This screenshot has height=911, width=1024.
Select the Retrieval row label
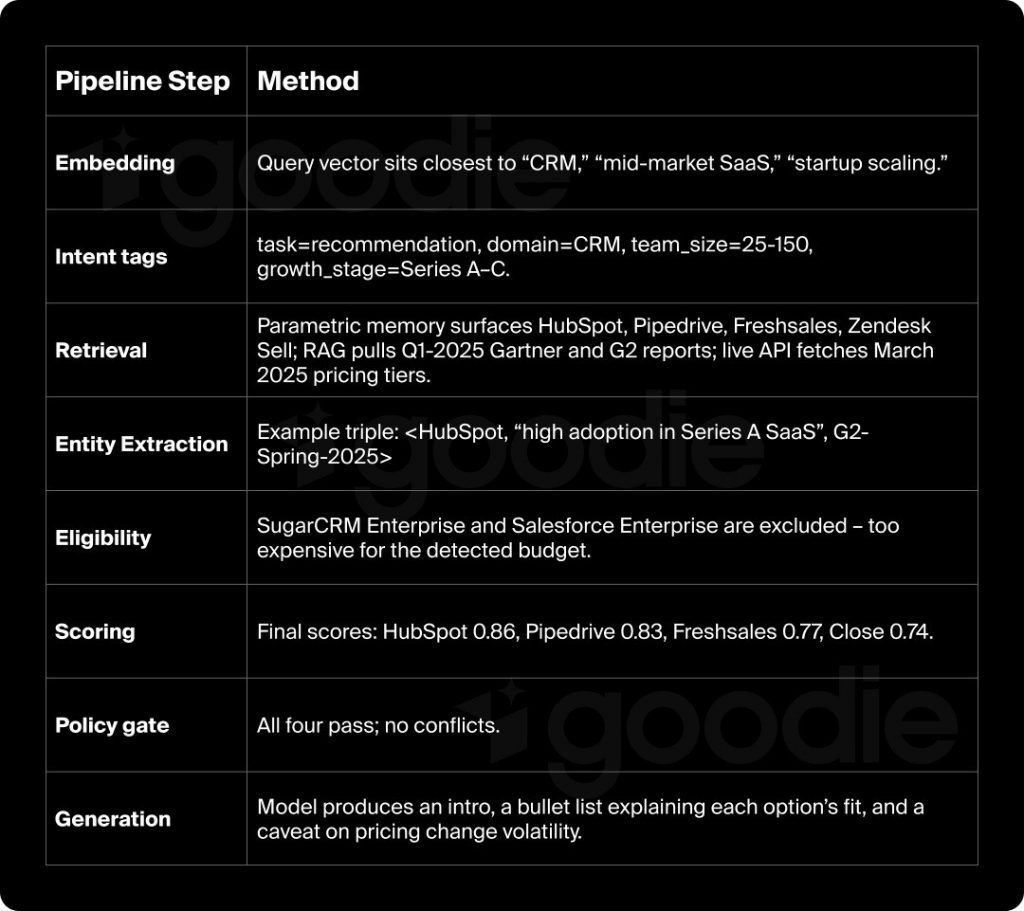pos(101,350)
